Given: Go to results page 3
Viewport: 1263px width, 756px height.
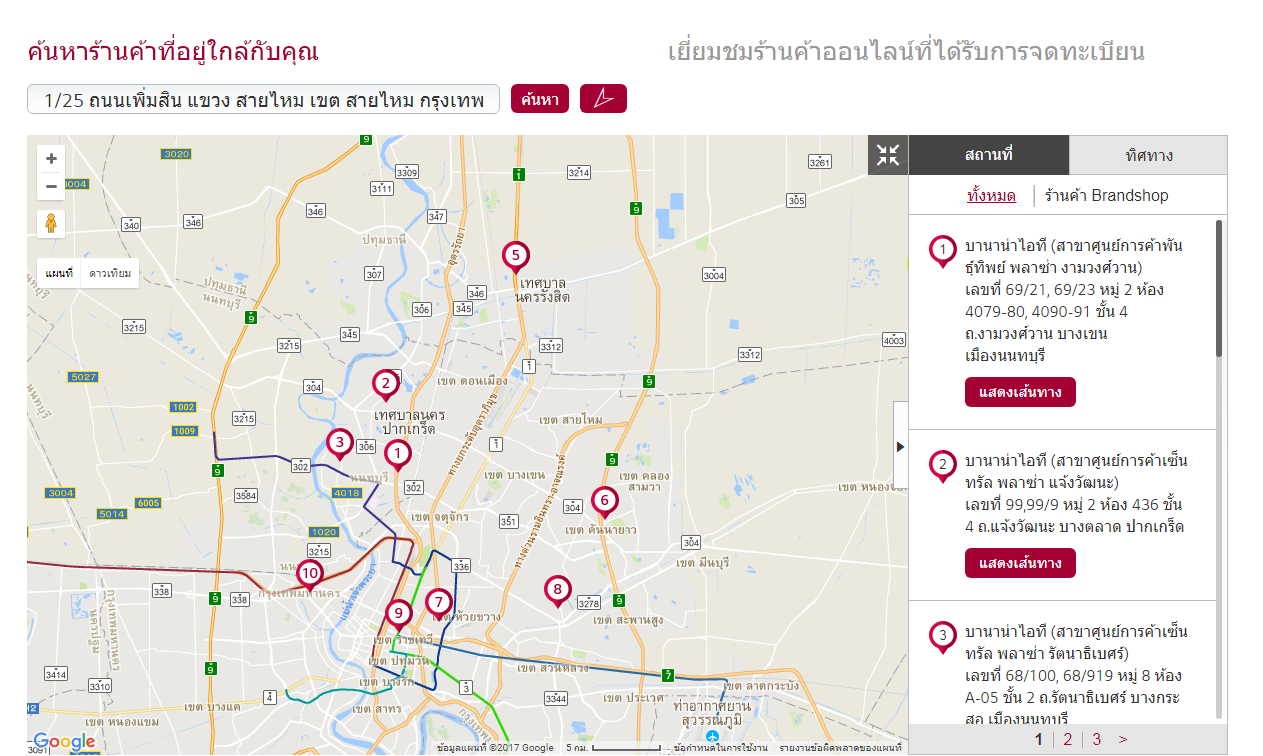Looking at the screenshot, I should [1096, 740].
